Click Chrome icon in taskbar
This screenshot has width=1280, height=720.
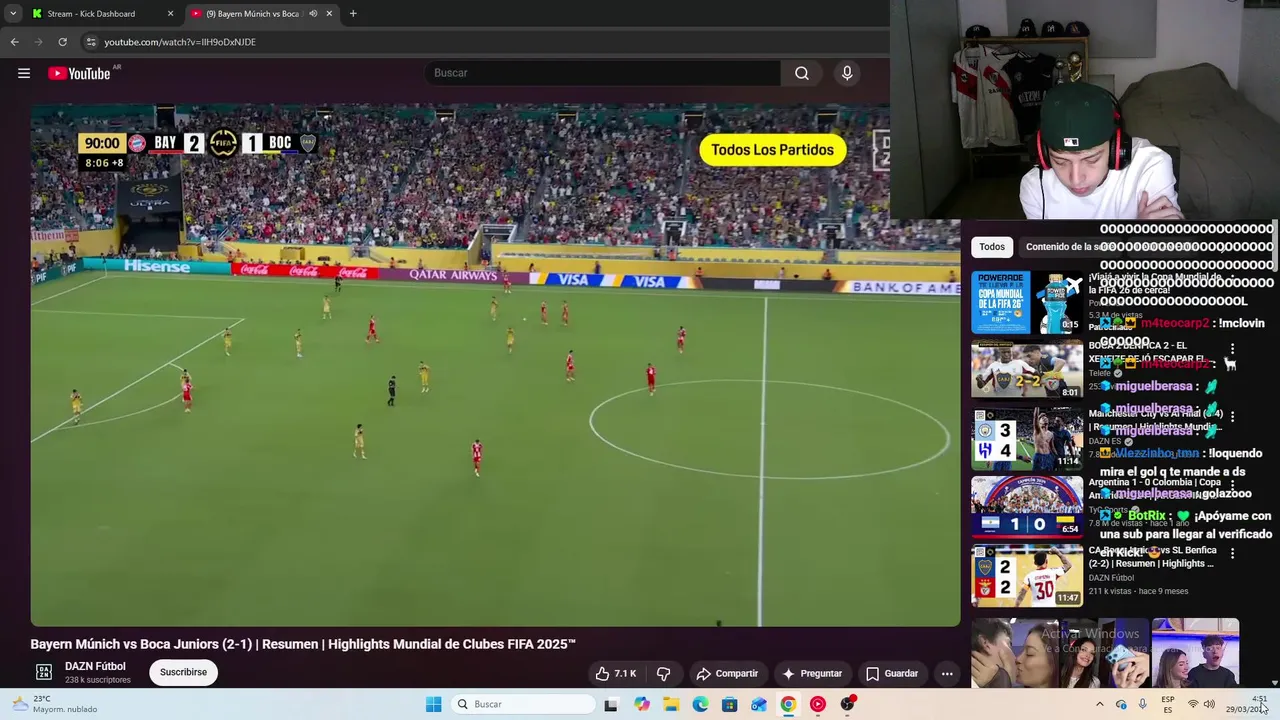tap(788, 704)
